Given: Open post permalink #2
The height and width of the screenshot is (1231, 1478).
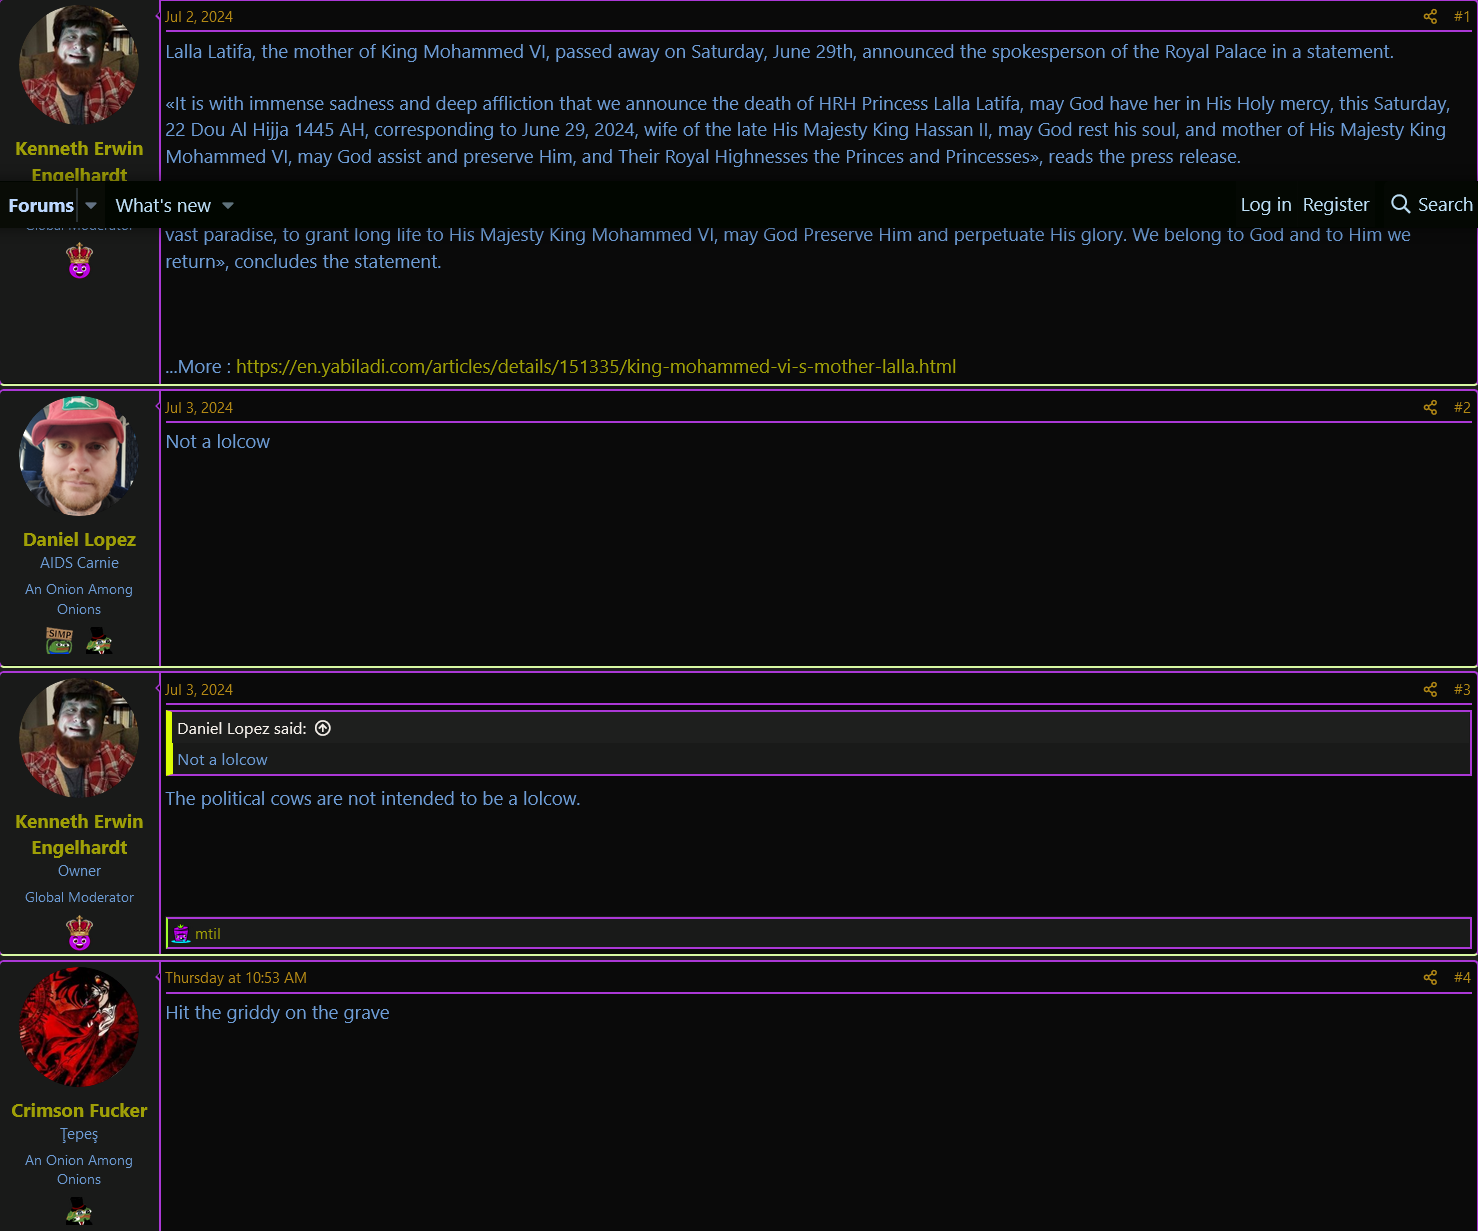Looking at the screenshot, I should click(x=1462, y=408).
